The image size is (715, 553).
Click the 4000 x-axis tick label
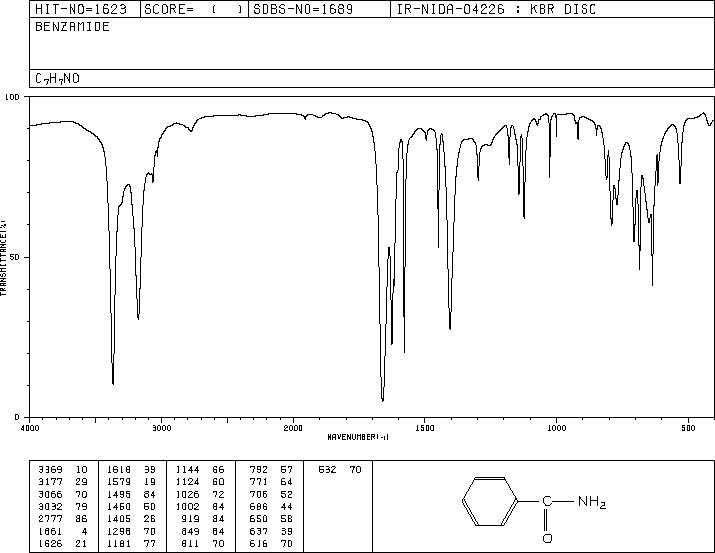30,428
